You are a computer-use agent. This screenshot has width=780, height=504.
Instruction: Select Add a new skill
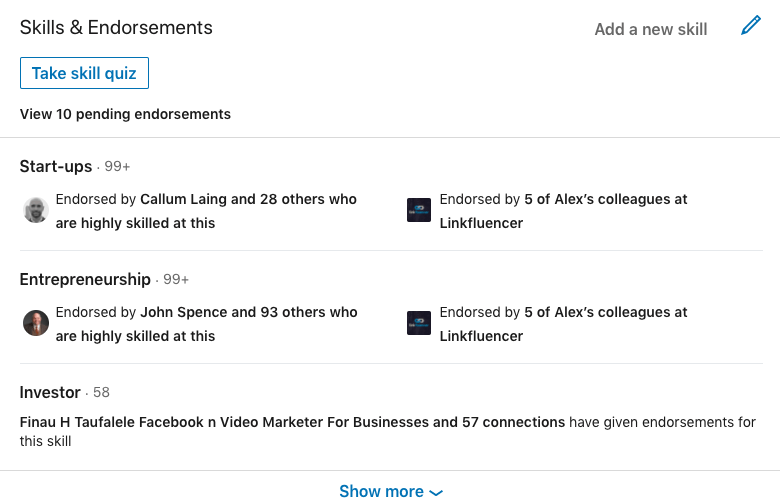651,29
